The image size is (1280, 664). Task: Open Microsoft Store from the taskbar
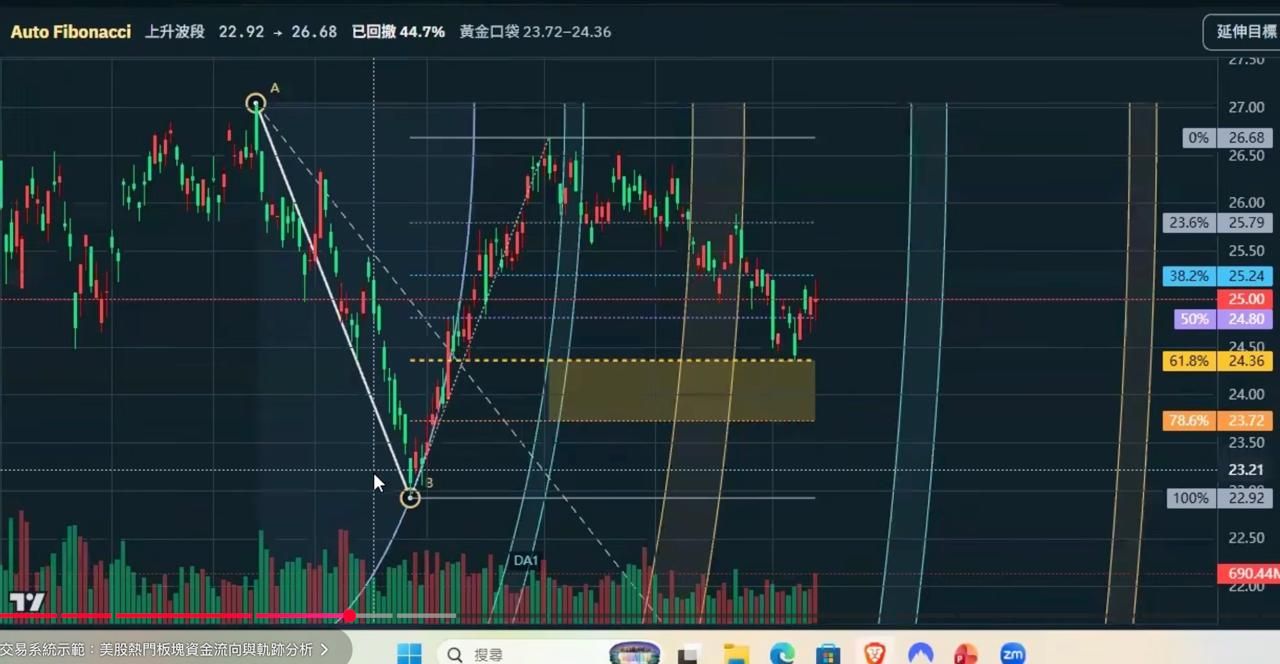[828, 654]
